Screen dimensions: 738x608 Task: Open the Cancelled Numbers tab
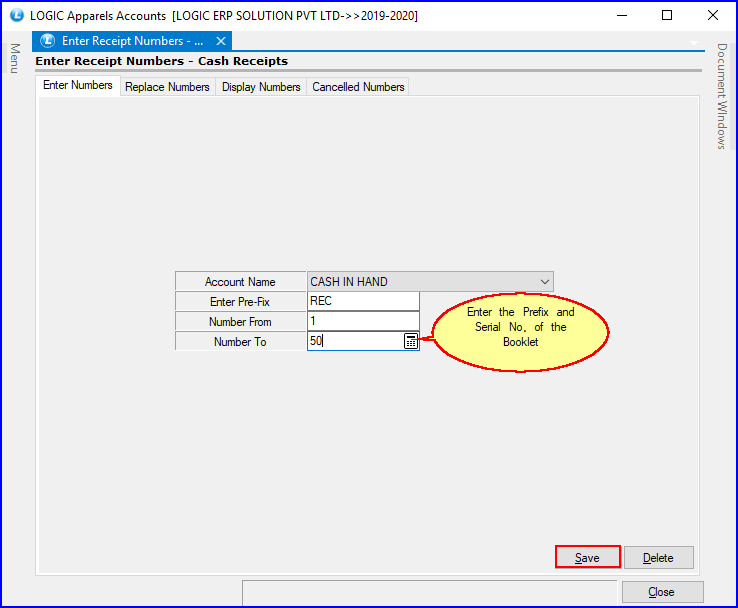pos(358,87)
